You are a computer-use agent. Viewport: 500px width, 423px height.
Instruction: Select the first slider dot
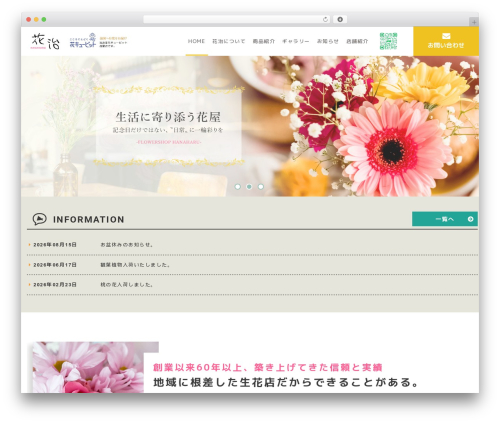click(x=238, y=187)
